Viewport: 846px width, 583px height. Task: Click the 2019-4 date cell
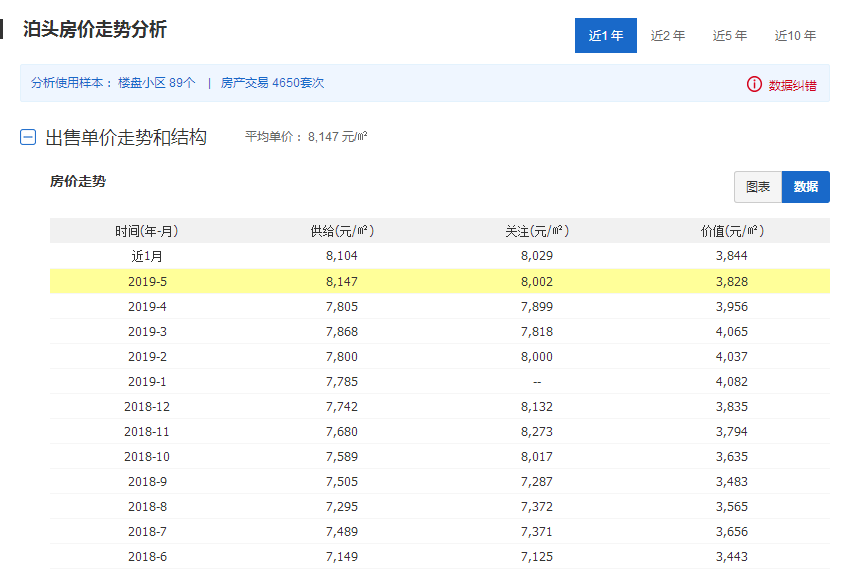tap(147, 306)
